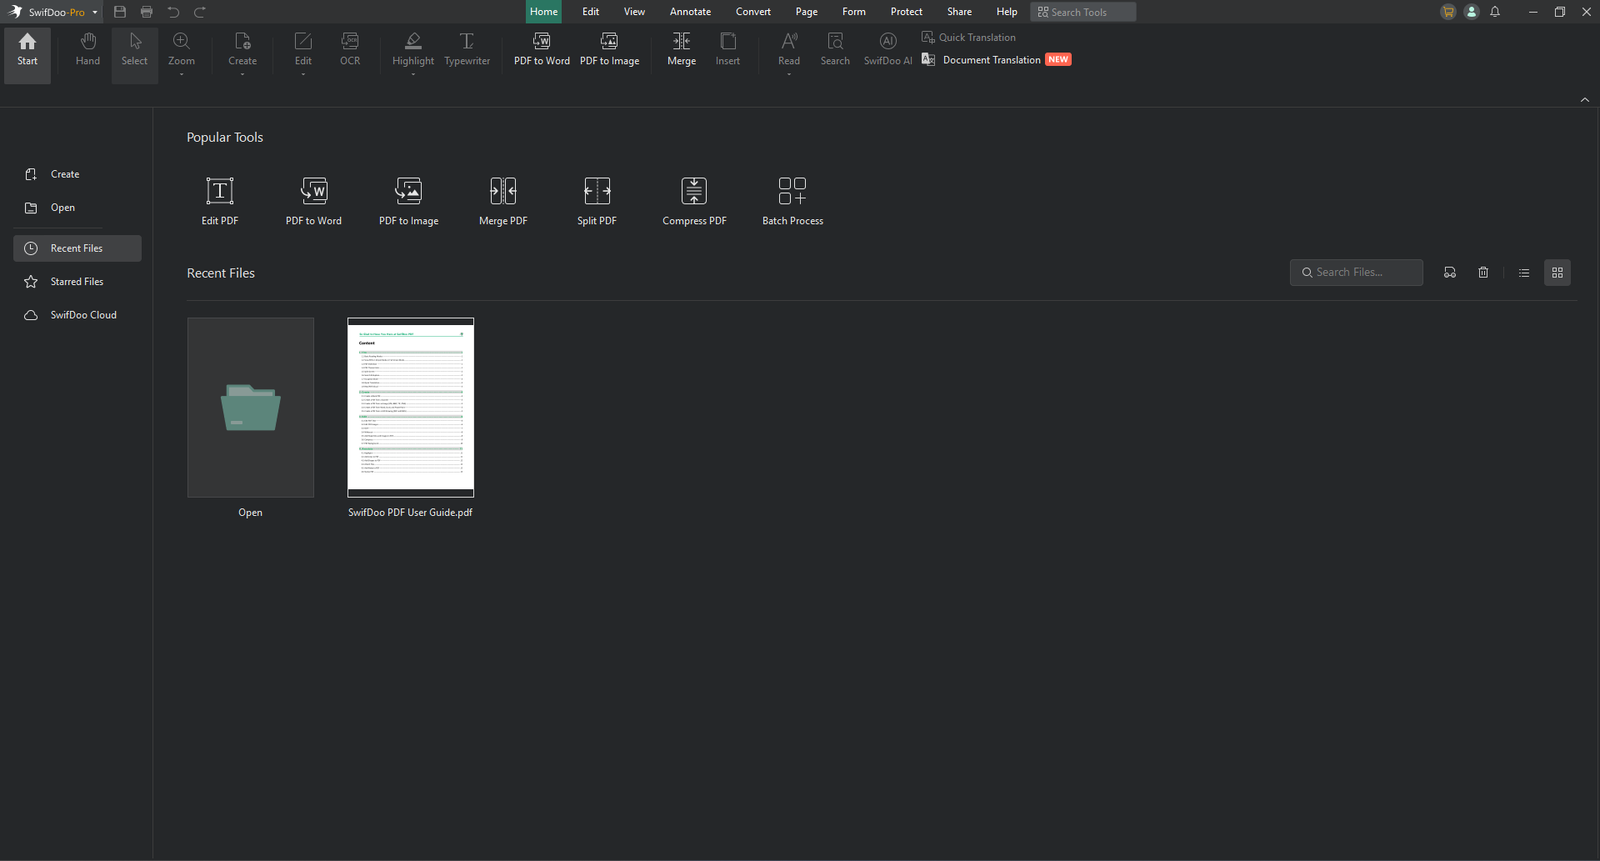This screenshot has width=1600, height=861.
Task: Click the shopping cart icon
Action: 1447,12
